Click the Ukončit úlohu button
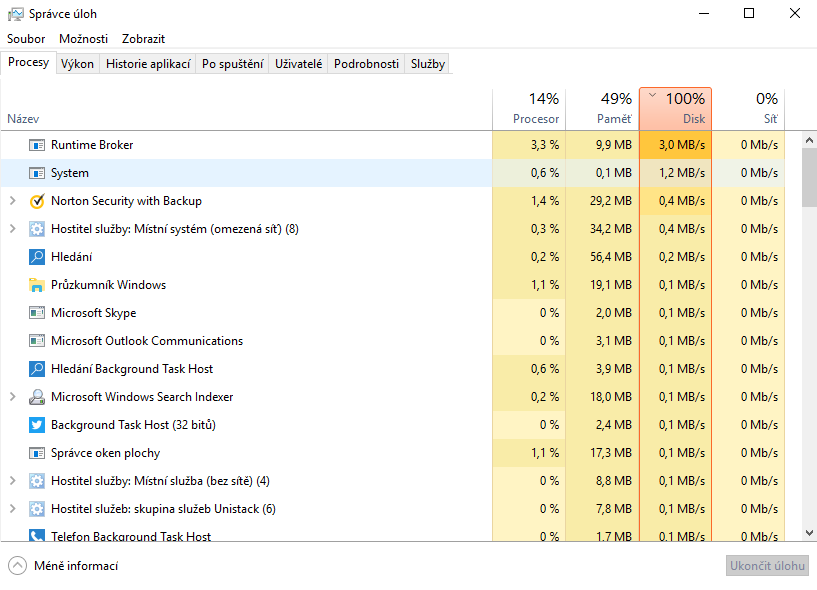 click(767, 566)
